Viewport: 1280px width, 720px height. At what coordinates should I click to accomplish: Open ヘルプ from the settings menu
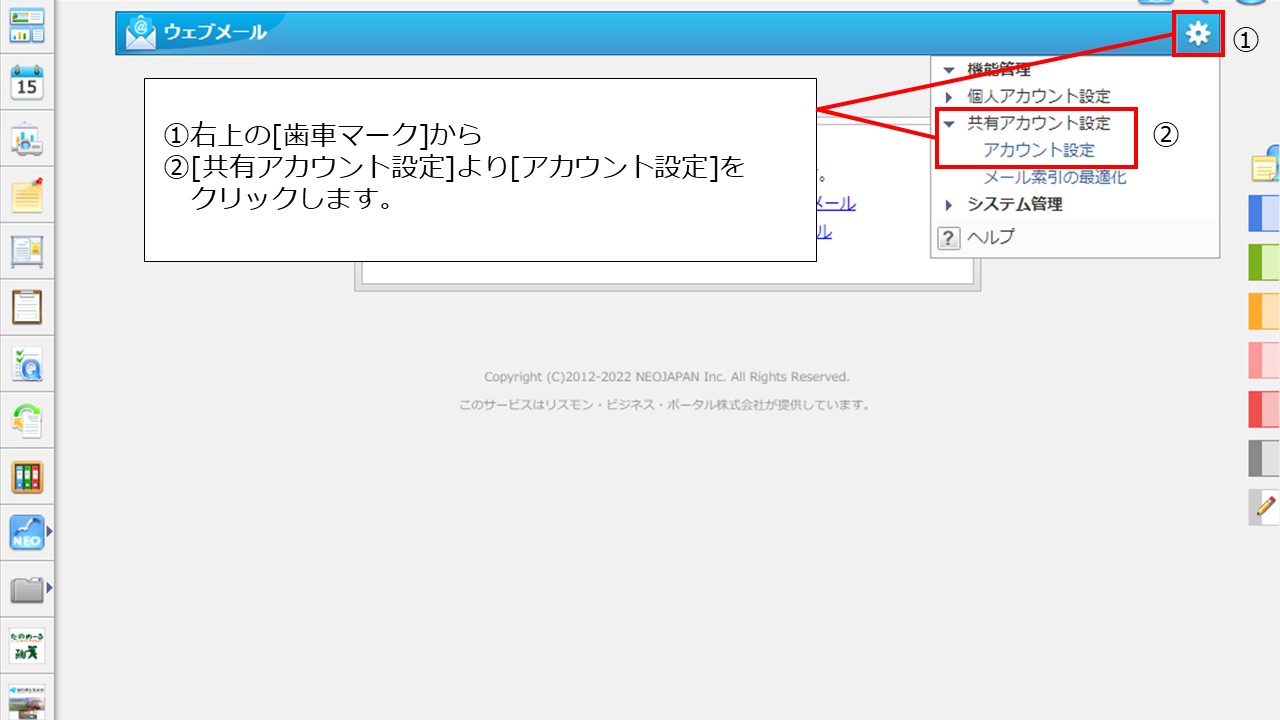pyautogui.click(x=989, y=237)
